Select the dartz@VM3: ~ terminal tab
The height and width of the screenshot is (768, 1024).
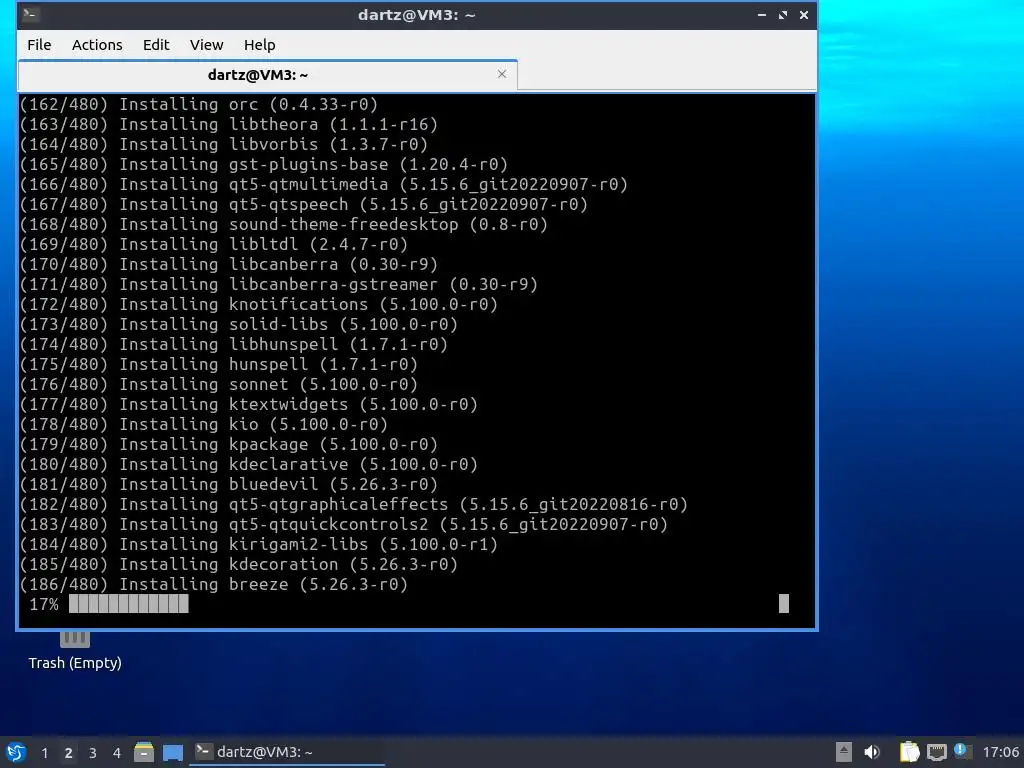[x=268, y=75]
